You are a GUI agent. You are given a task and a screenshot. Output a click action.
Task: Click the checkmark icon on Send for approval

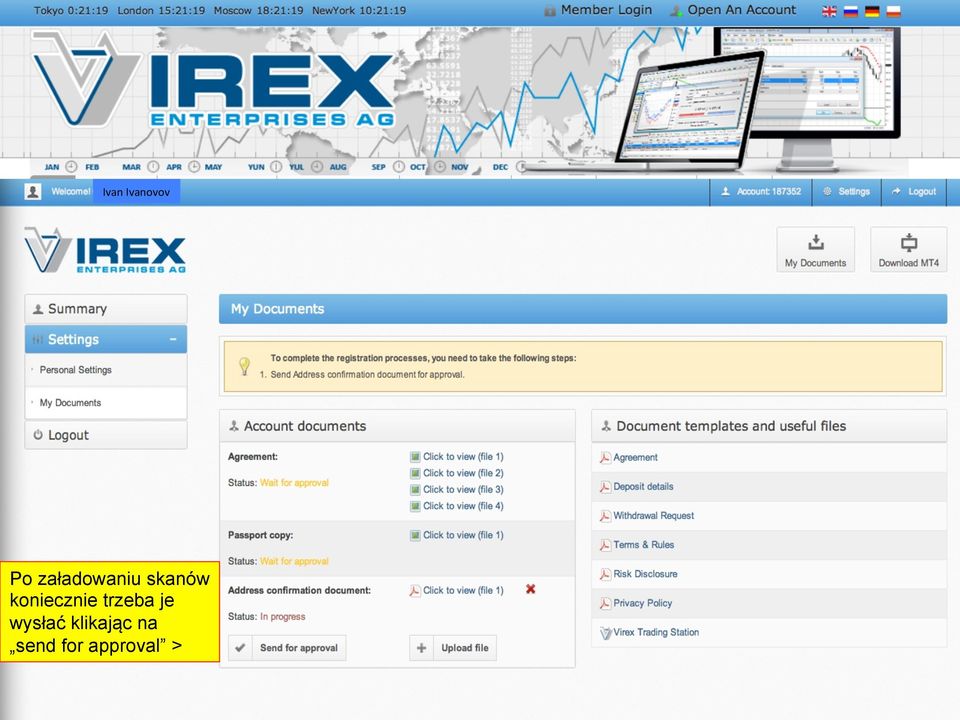pos(241,648)
